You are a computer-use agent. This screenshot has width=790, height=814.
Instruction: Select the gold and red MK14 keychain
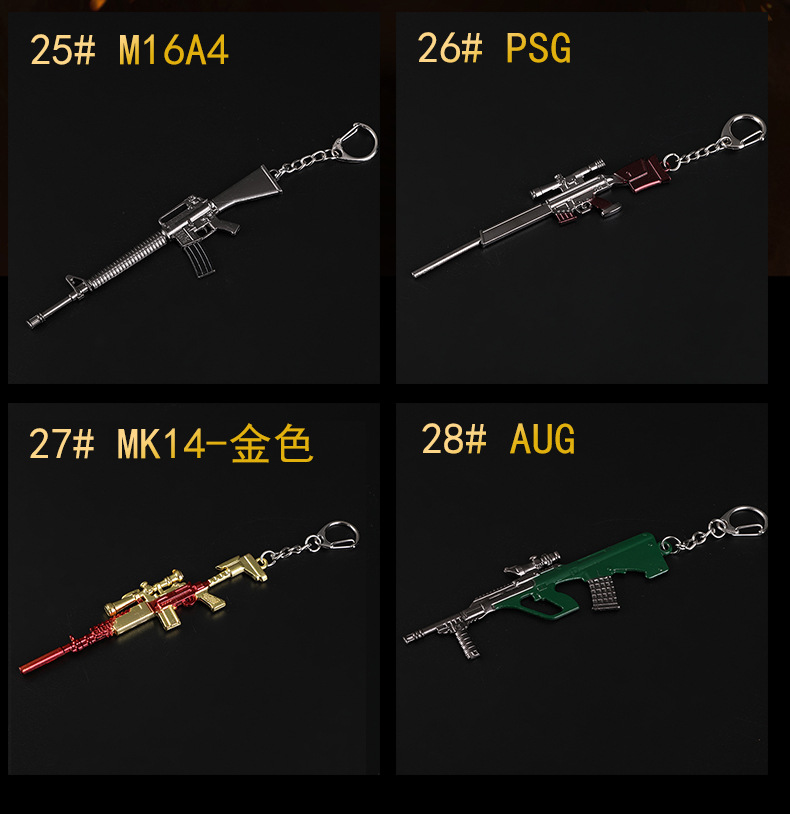[189, 597]
